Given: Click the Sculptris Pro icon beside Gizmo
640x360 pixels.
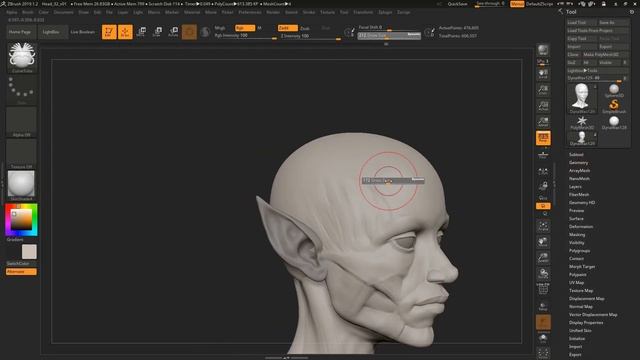Looking at the screenshot, I should click(205, 32).
